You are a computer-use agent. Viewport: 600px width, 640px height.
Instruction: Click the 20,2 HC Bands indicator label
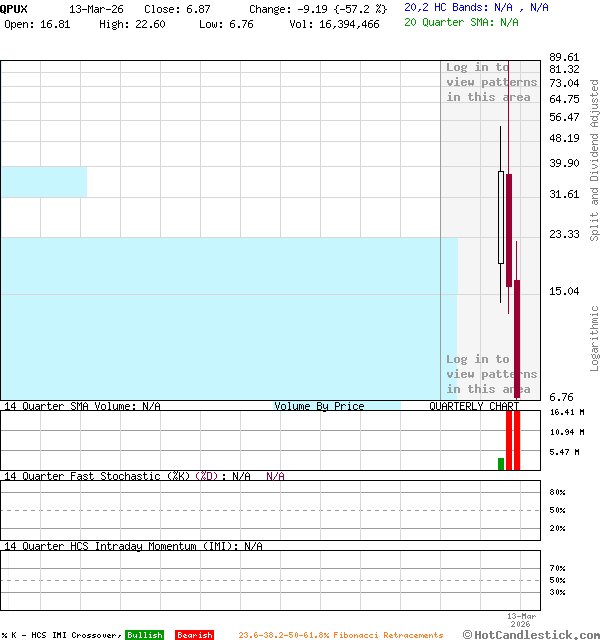pyautogui.click(x=475, y=7)
